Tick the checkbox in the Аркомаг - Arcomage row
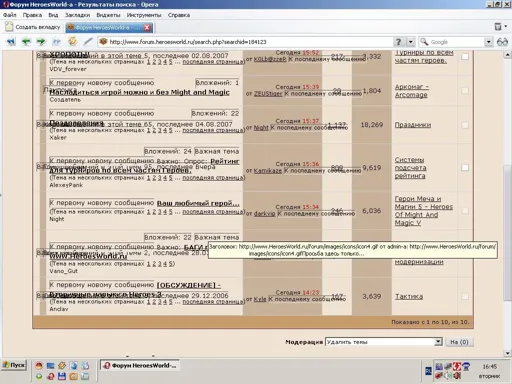Image resolution: width=512 pixels, height=384 pixels. [x=465, y=91]
